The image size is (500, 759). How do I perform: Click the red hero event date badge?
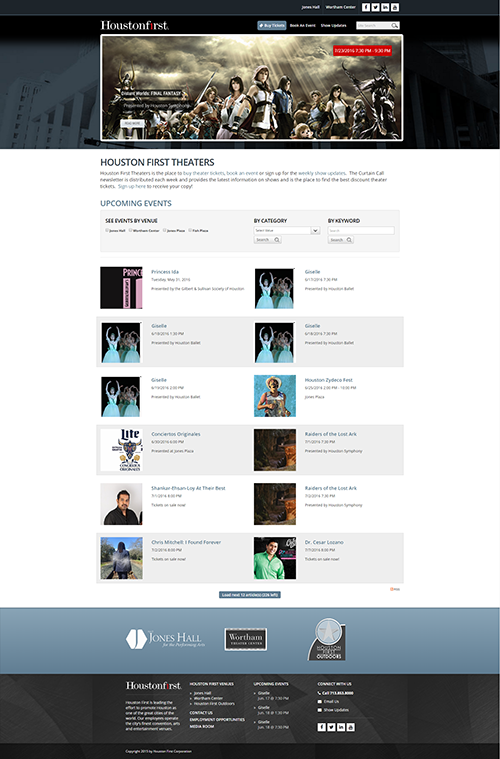(x=363, y=51)
